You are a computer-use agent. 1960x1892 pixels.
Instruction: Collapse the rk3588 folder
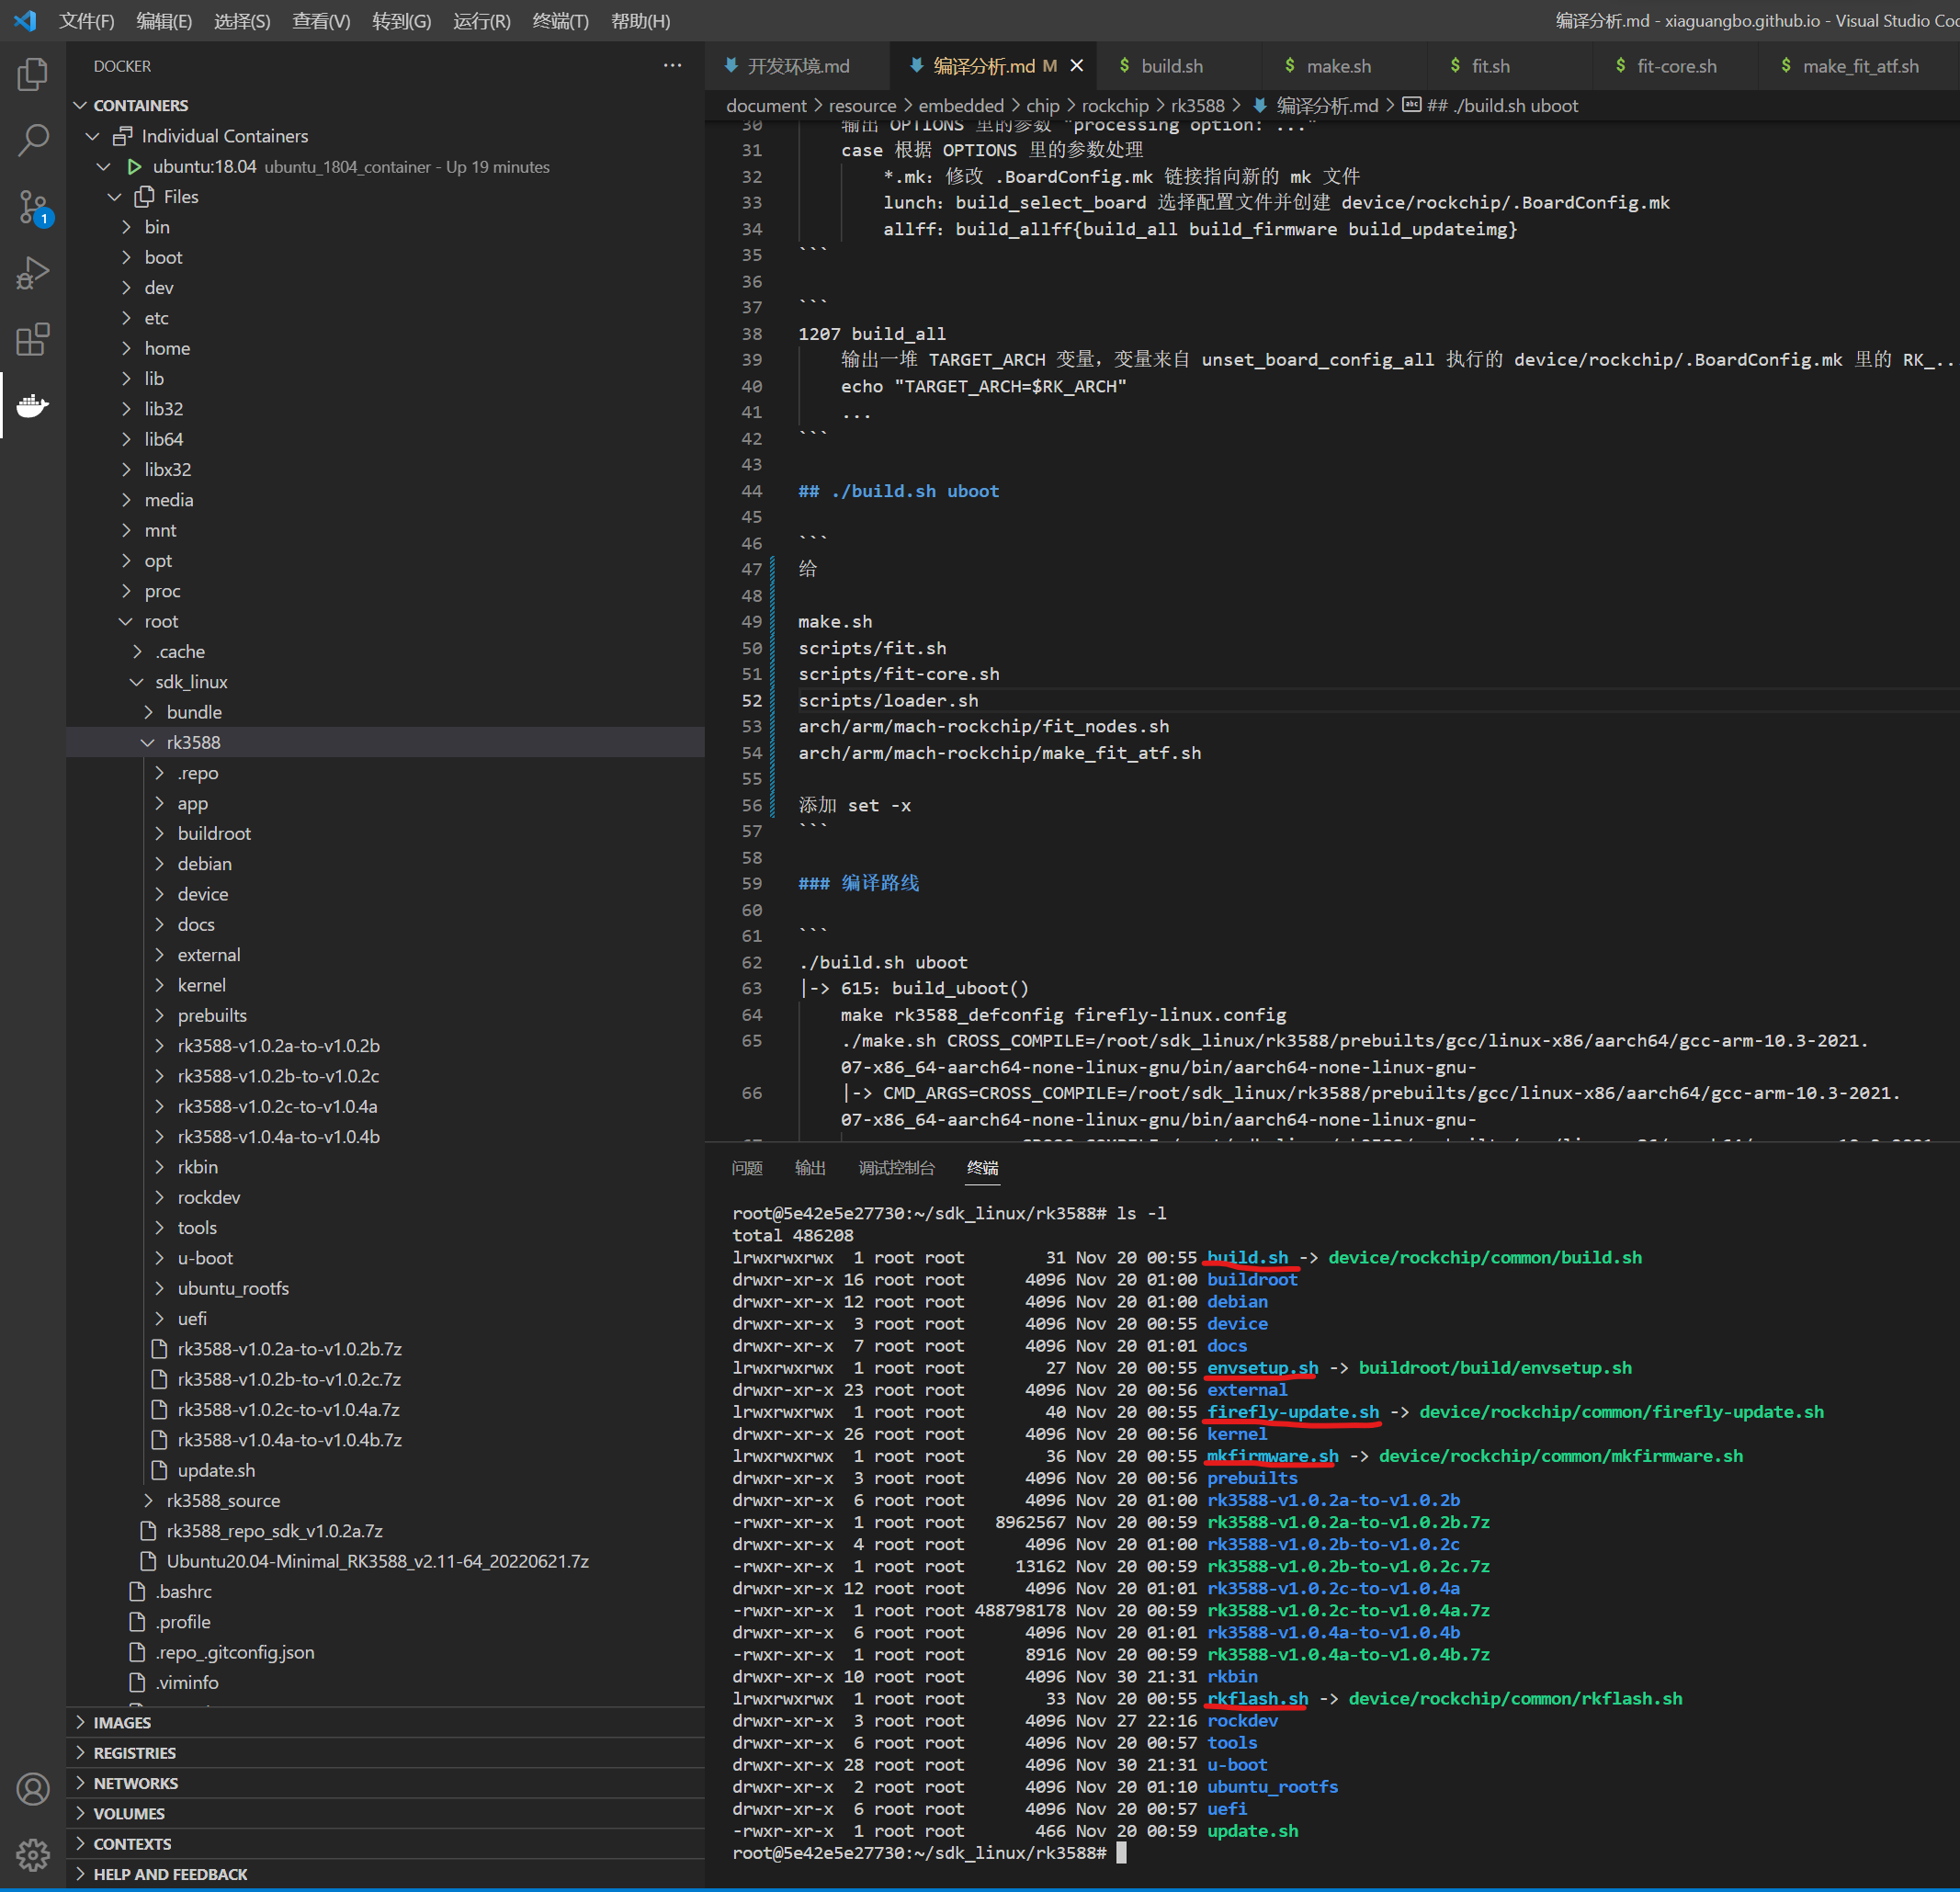coord(149,742)
